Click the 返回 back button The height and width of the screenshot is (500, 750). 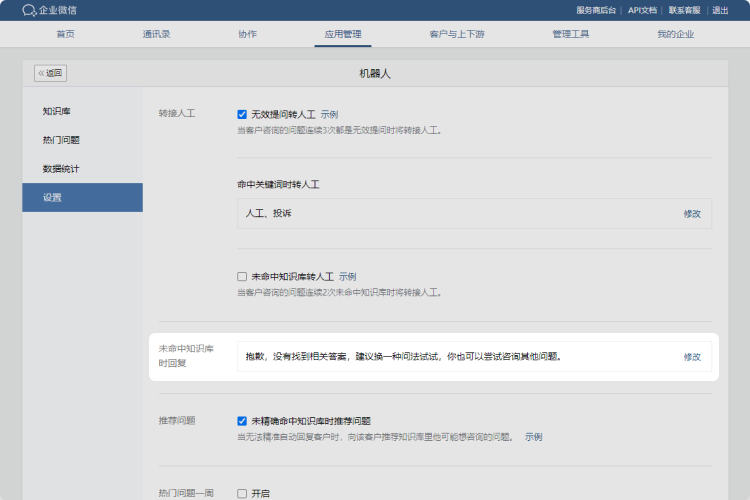pyautogui.click(x=50, y=73)
